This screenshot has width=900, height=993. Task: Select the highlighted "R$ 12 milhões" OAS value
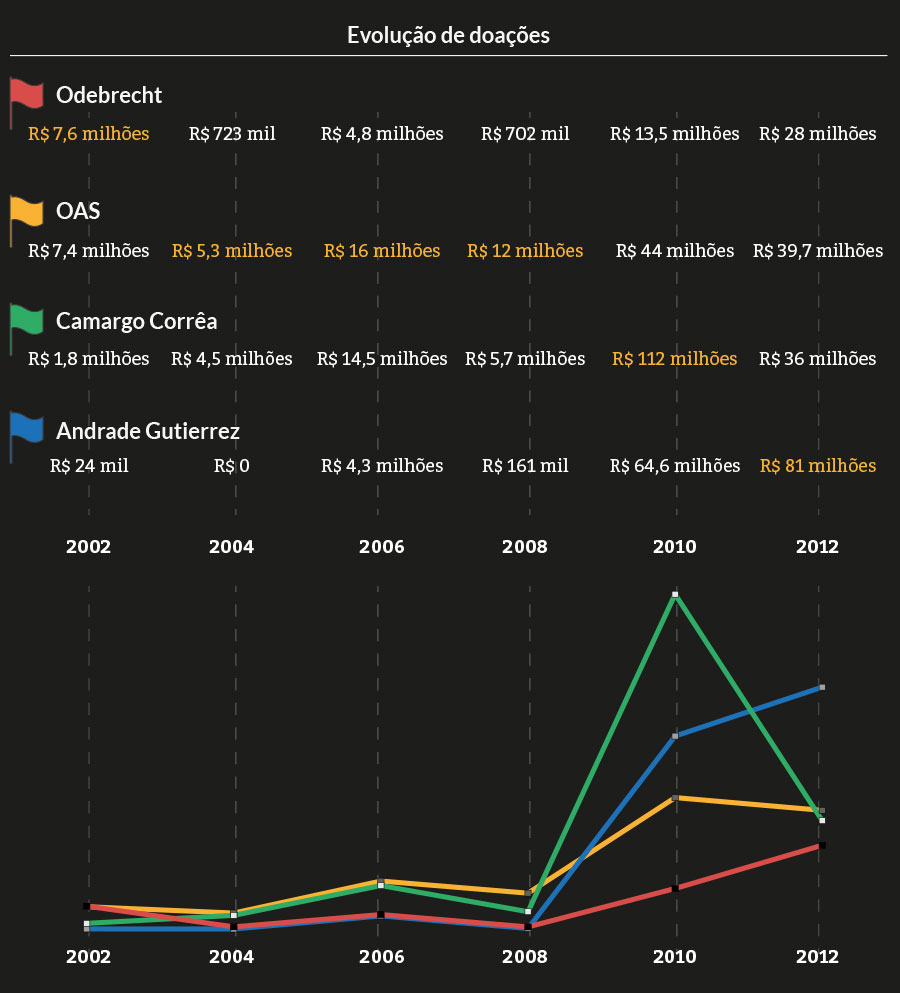[525, 251]
